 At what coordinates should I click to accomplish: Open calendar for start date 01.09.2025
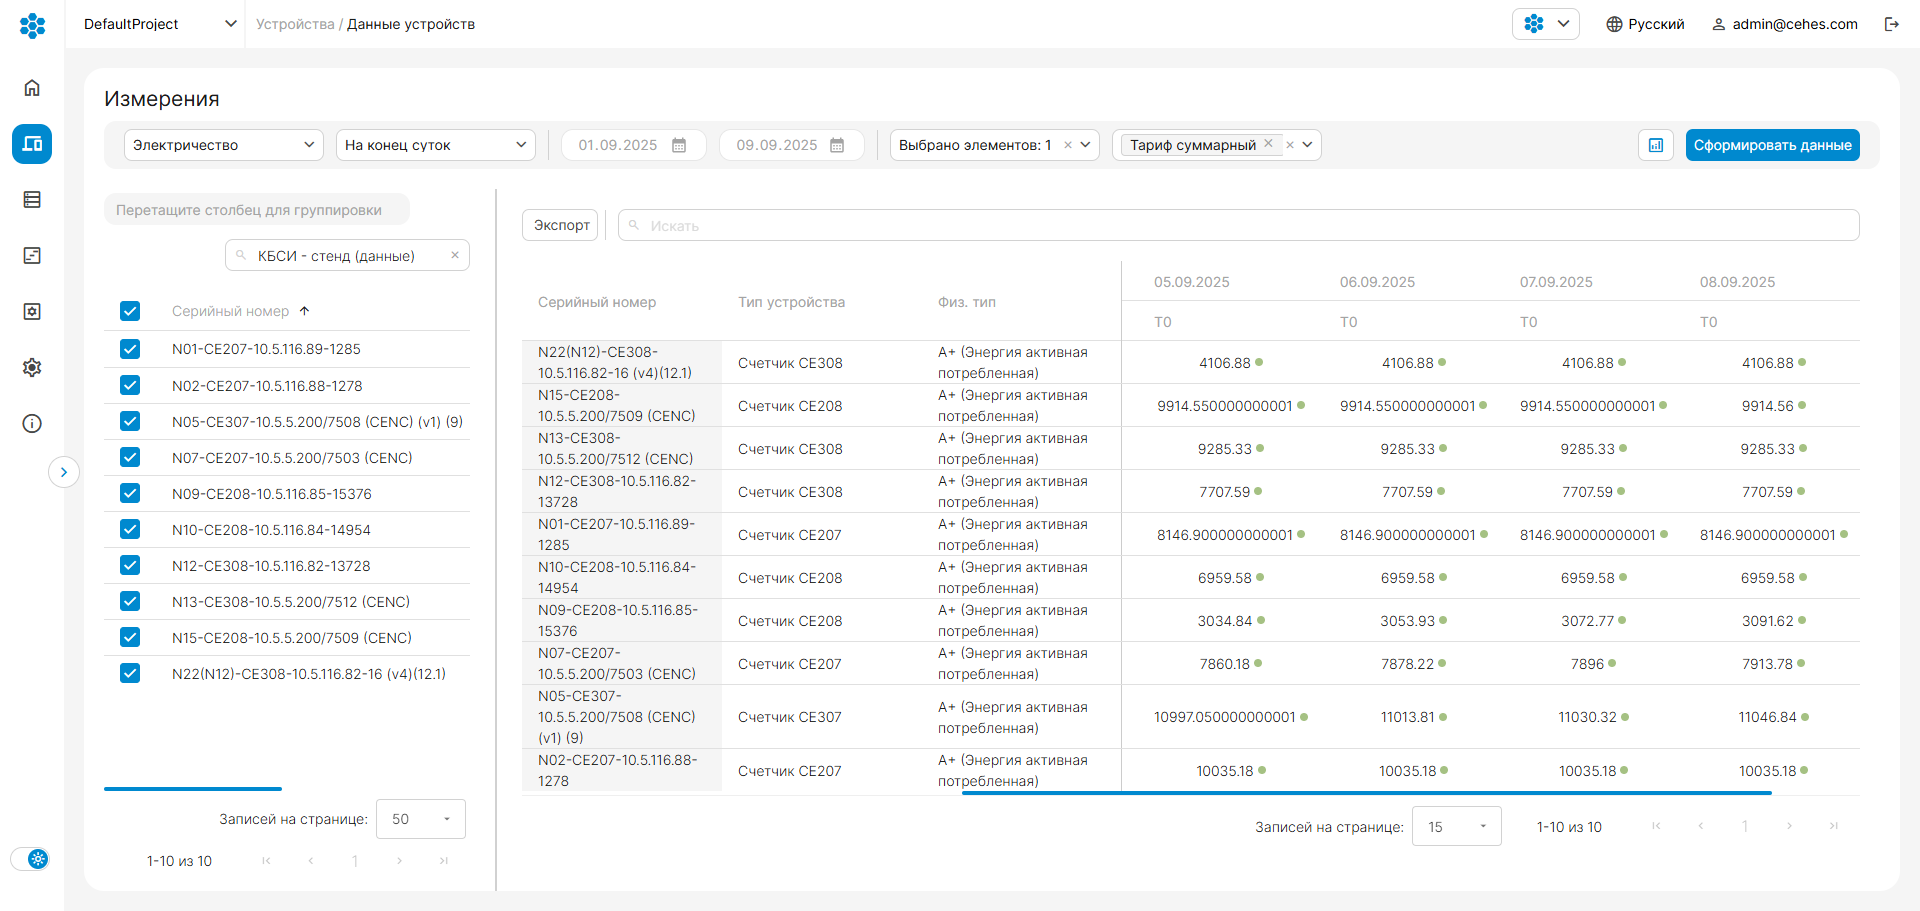coord(679,145)
